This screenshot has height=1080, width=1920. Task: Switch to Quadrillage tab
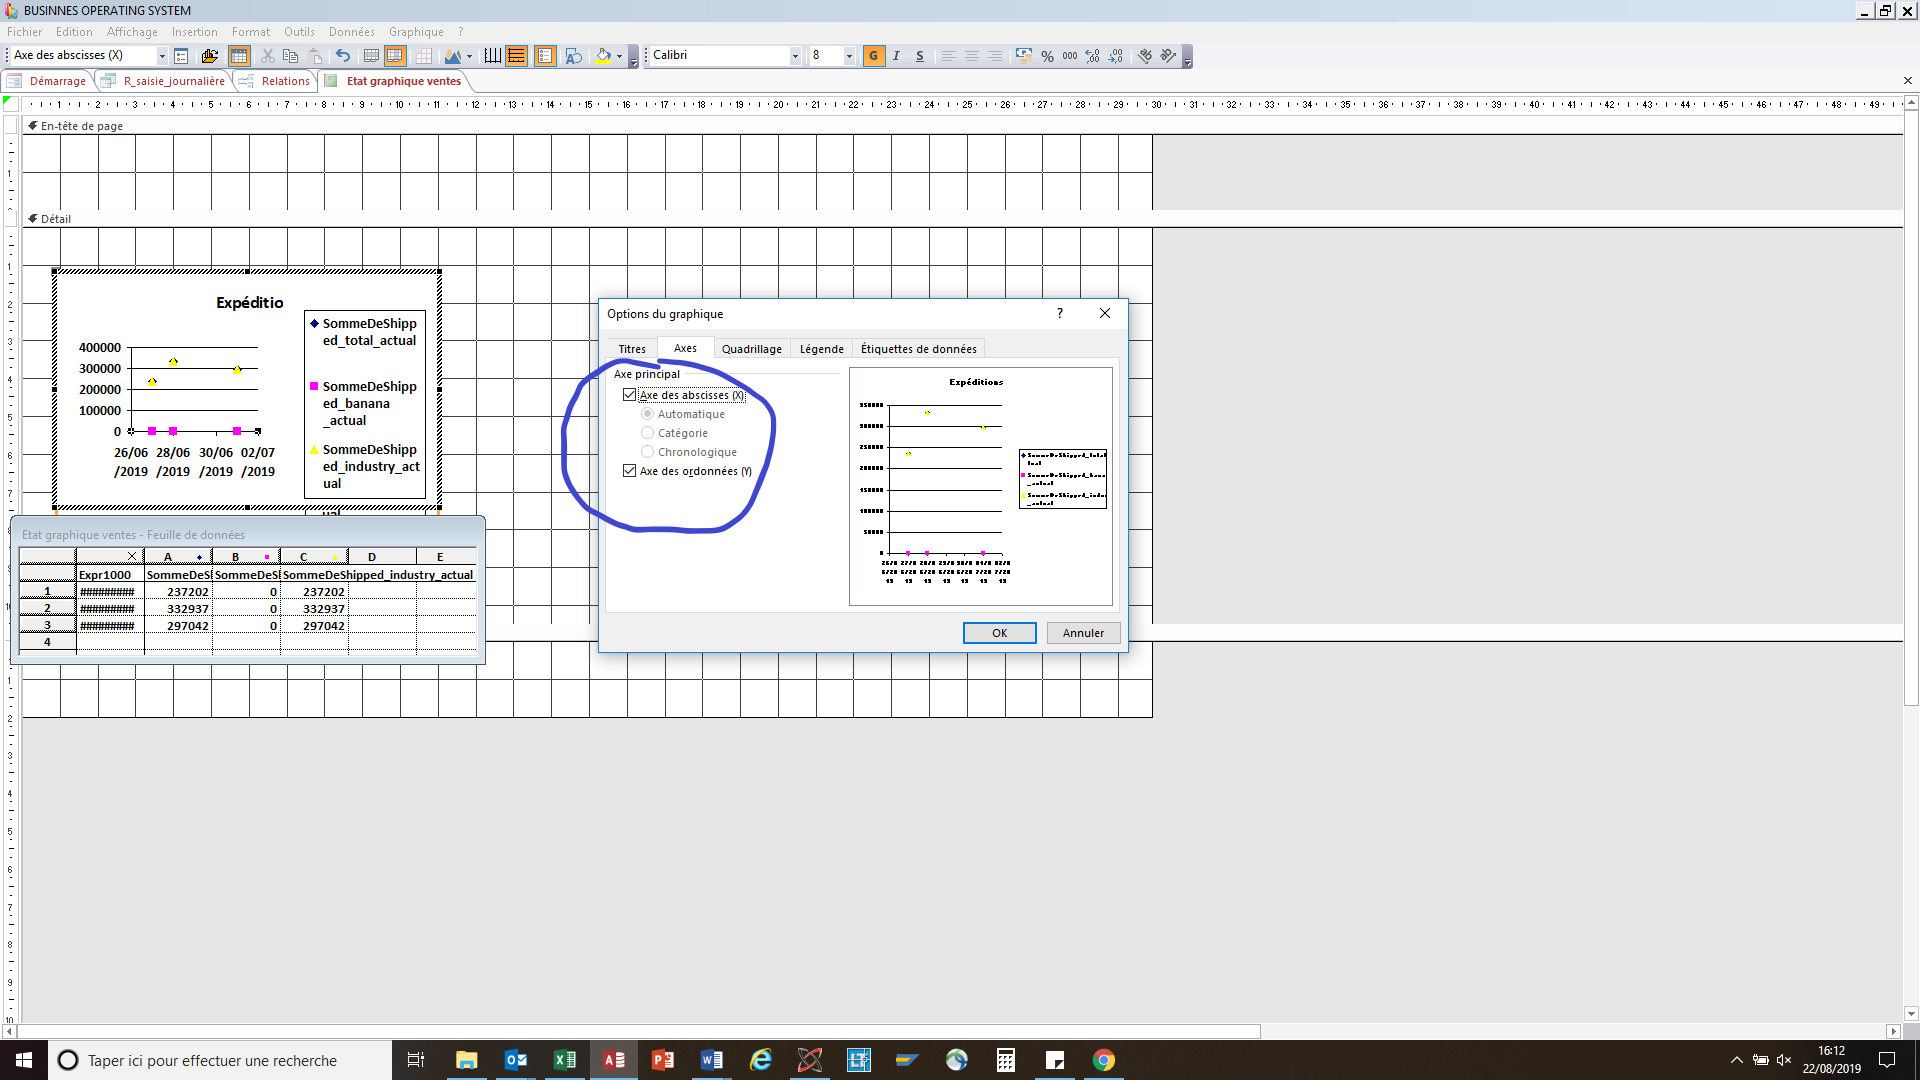click(752, 348)
